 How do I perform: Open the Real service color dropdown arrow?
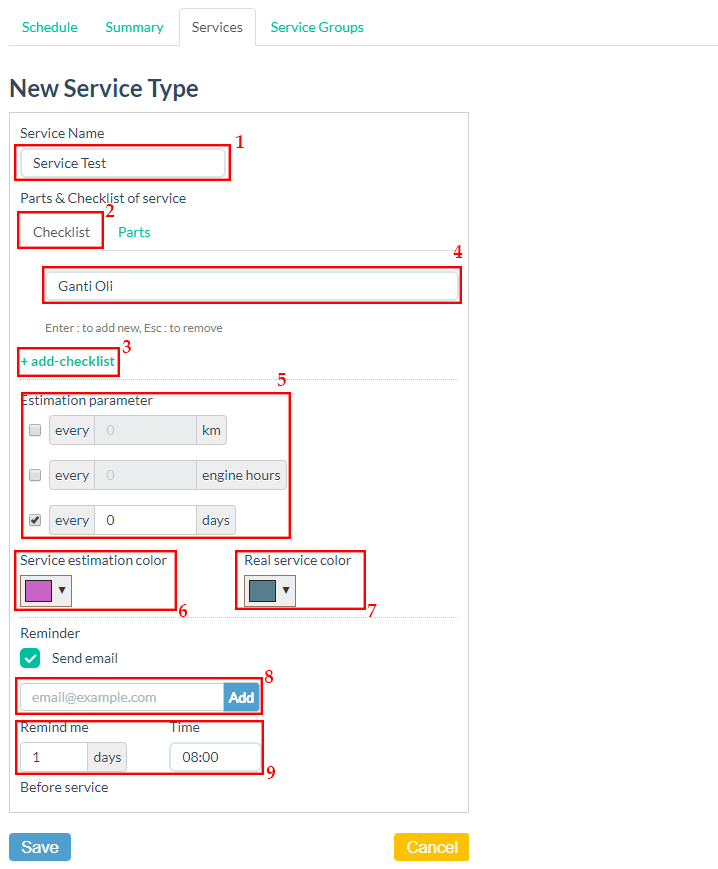point(286,591)
